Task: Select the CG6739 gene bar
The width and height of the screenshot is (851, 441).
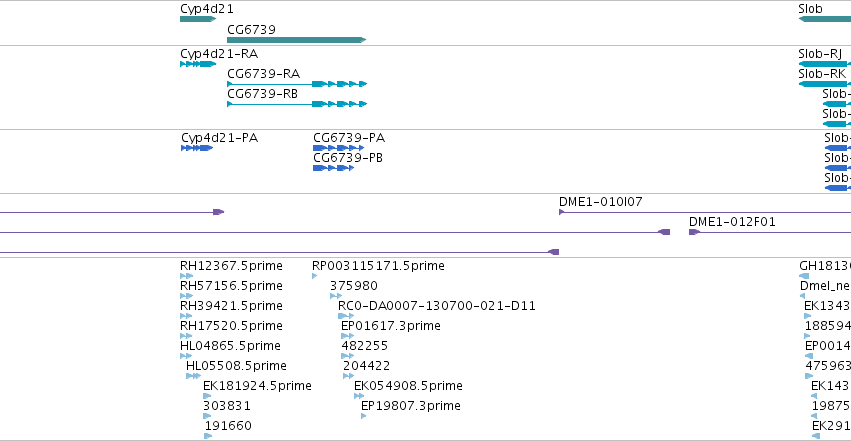Action: pos(296,40)
